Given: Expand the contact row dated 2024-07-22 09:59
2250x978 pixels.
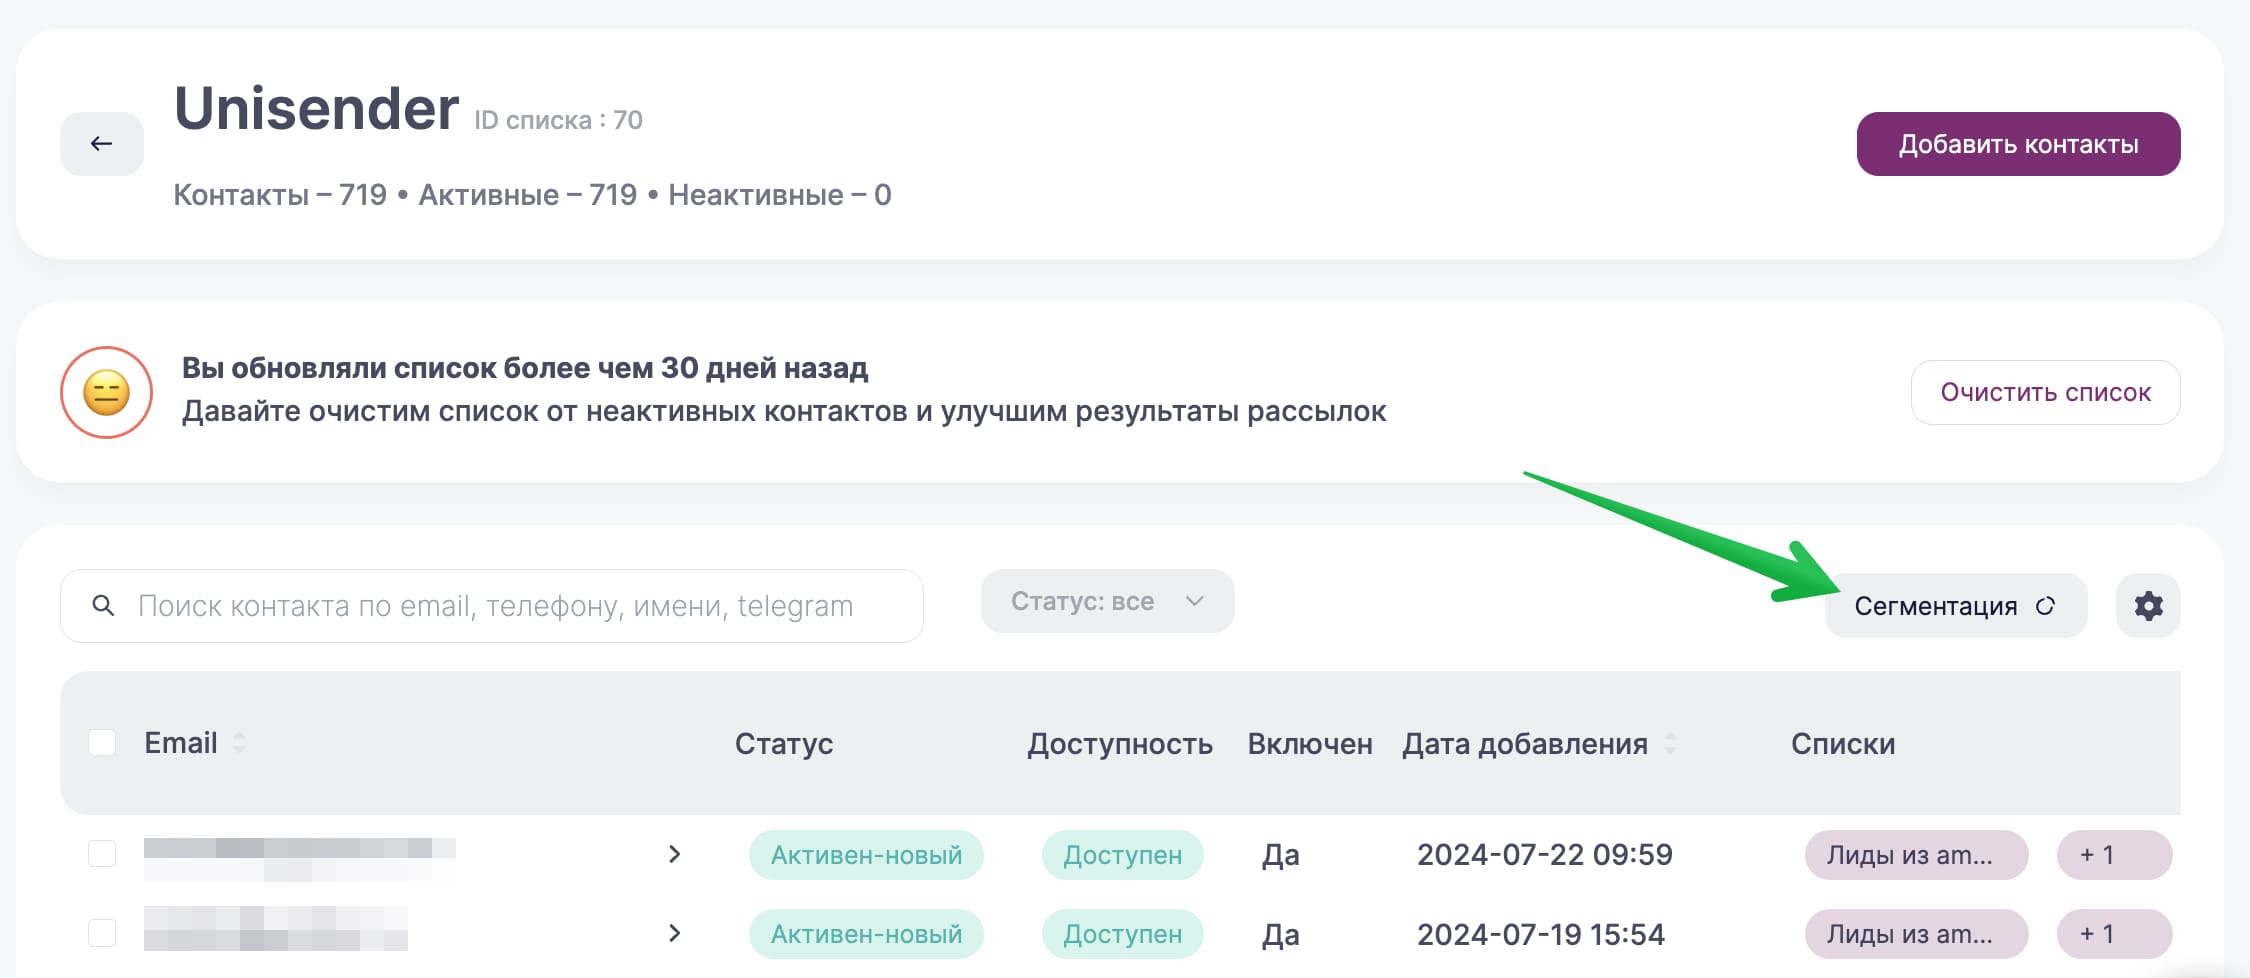Looking at the screenshot, I should point(674,854).
